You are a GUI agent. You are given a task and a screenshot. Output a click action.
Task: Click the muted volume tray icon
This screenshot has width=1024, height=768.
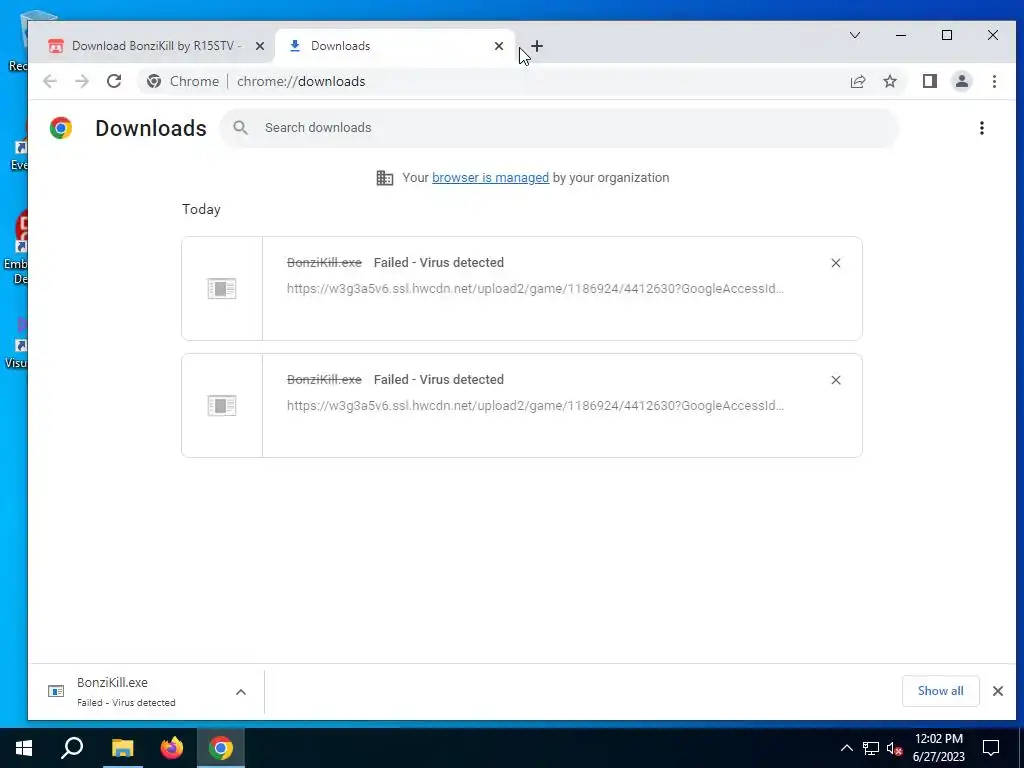tap(895, 748)
